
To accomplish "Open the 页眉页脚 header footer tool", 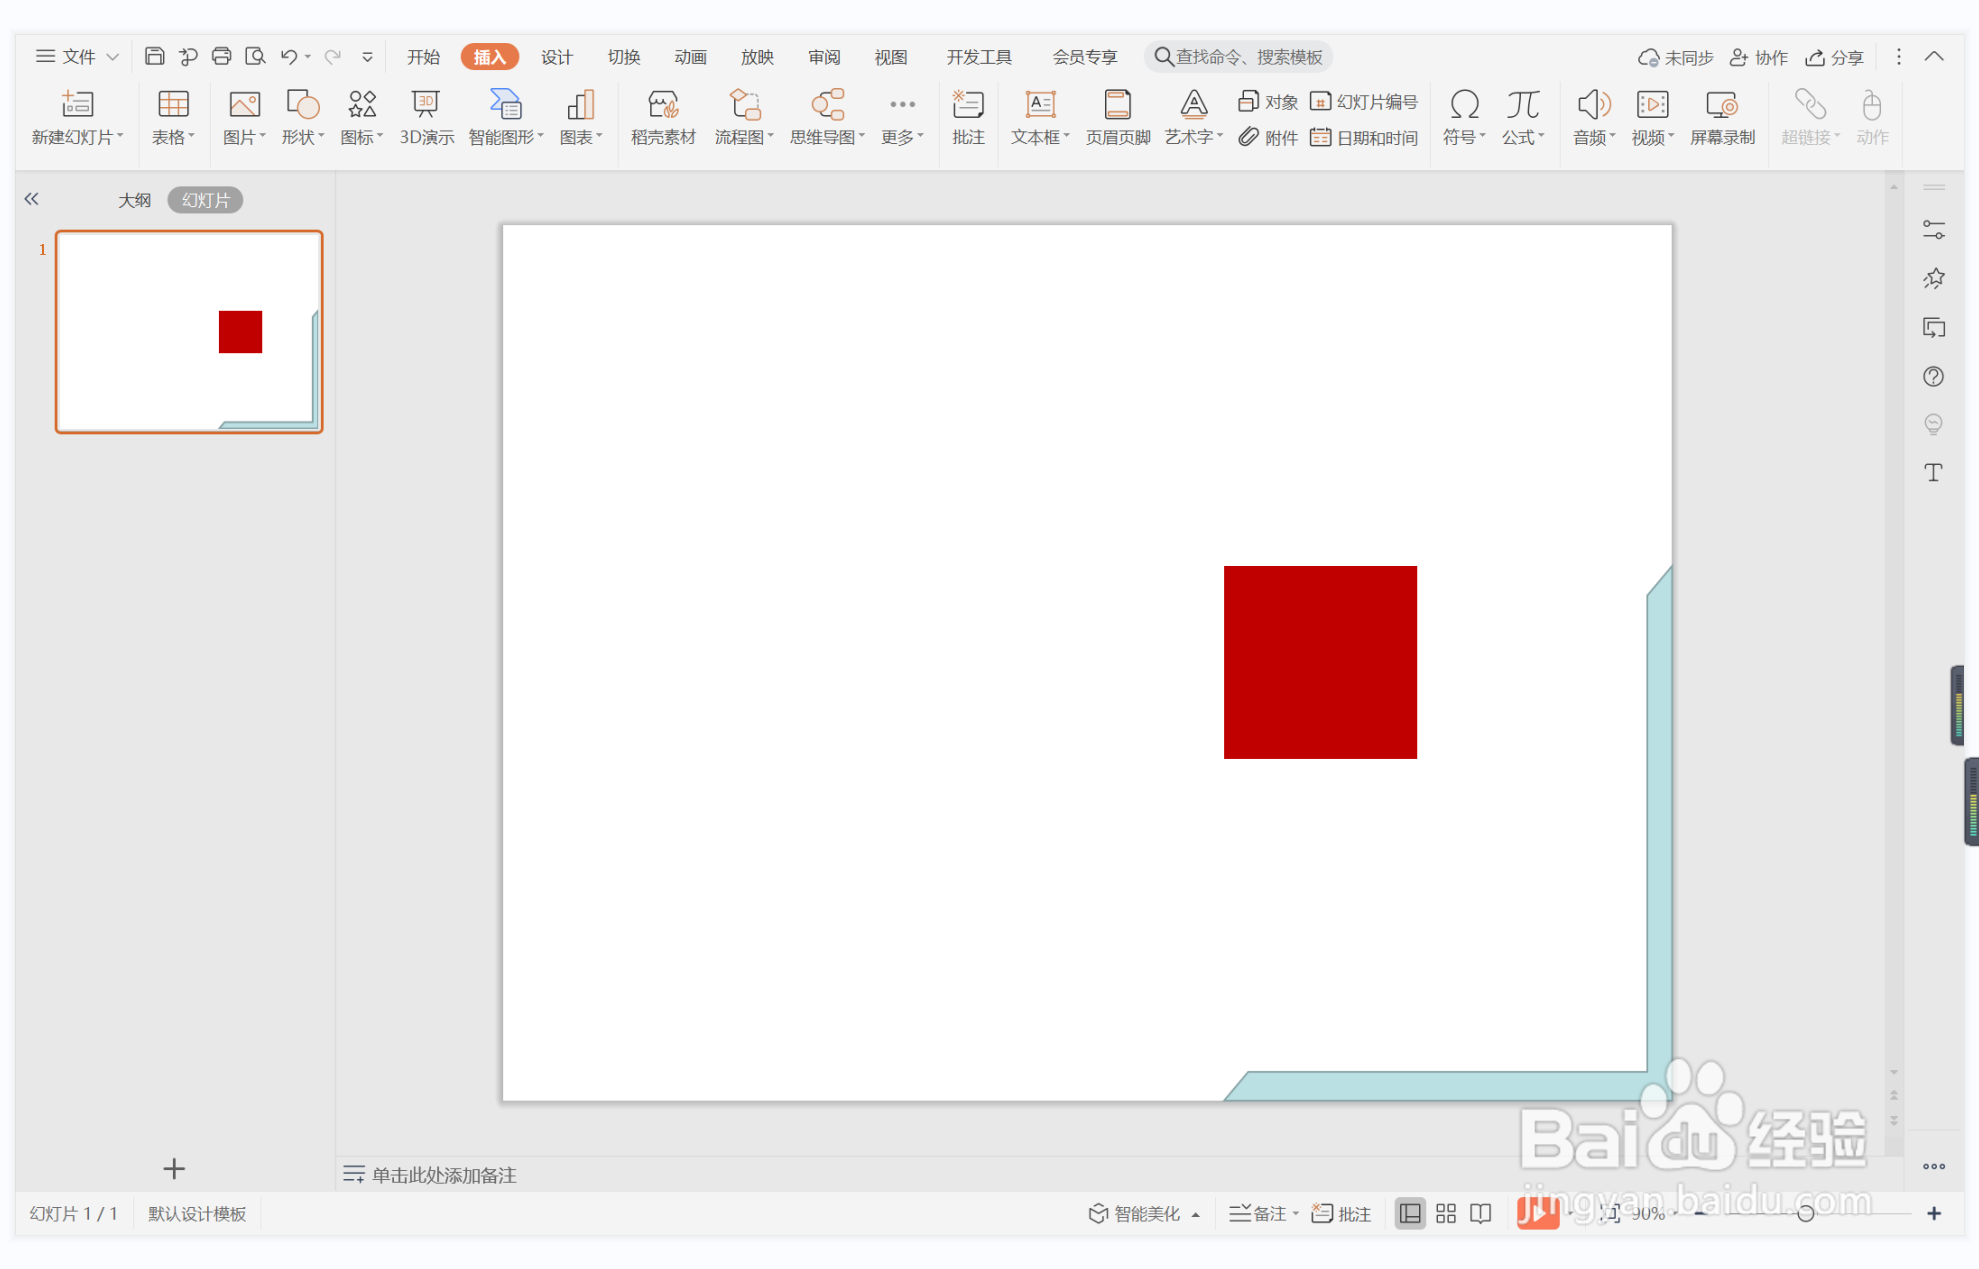I will [x=1117, y=117].
